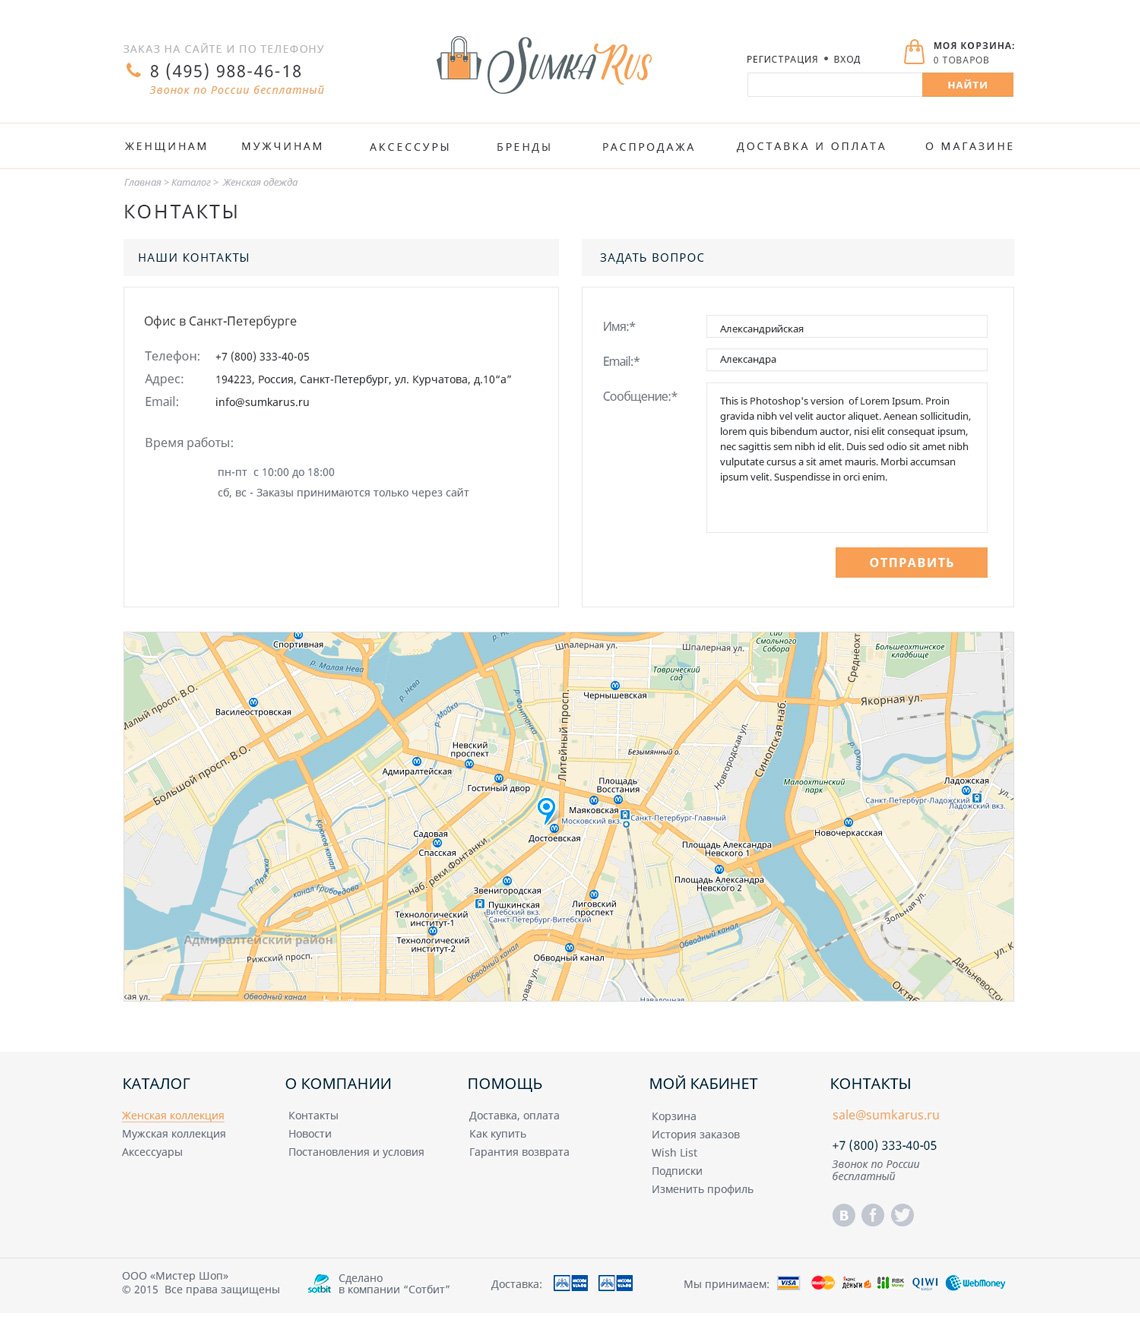Viewport: 1140px width, 1318px height.
Task: Open footer link Как купить
Action: (497, 1134)
